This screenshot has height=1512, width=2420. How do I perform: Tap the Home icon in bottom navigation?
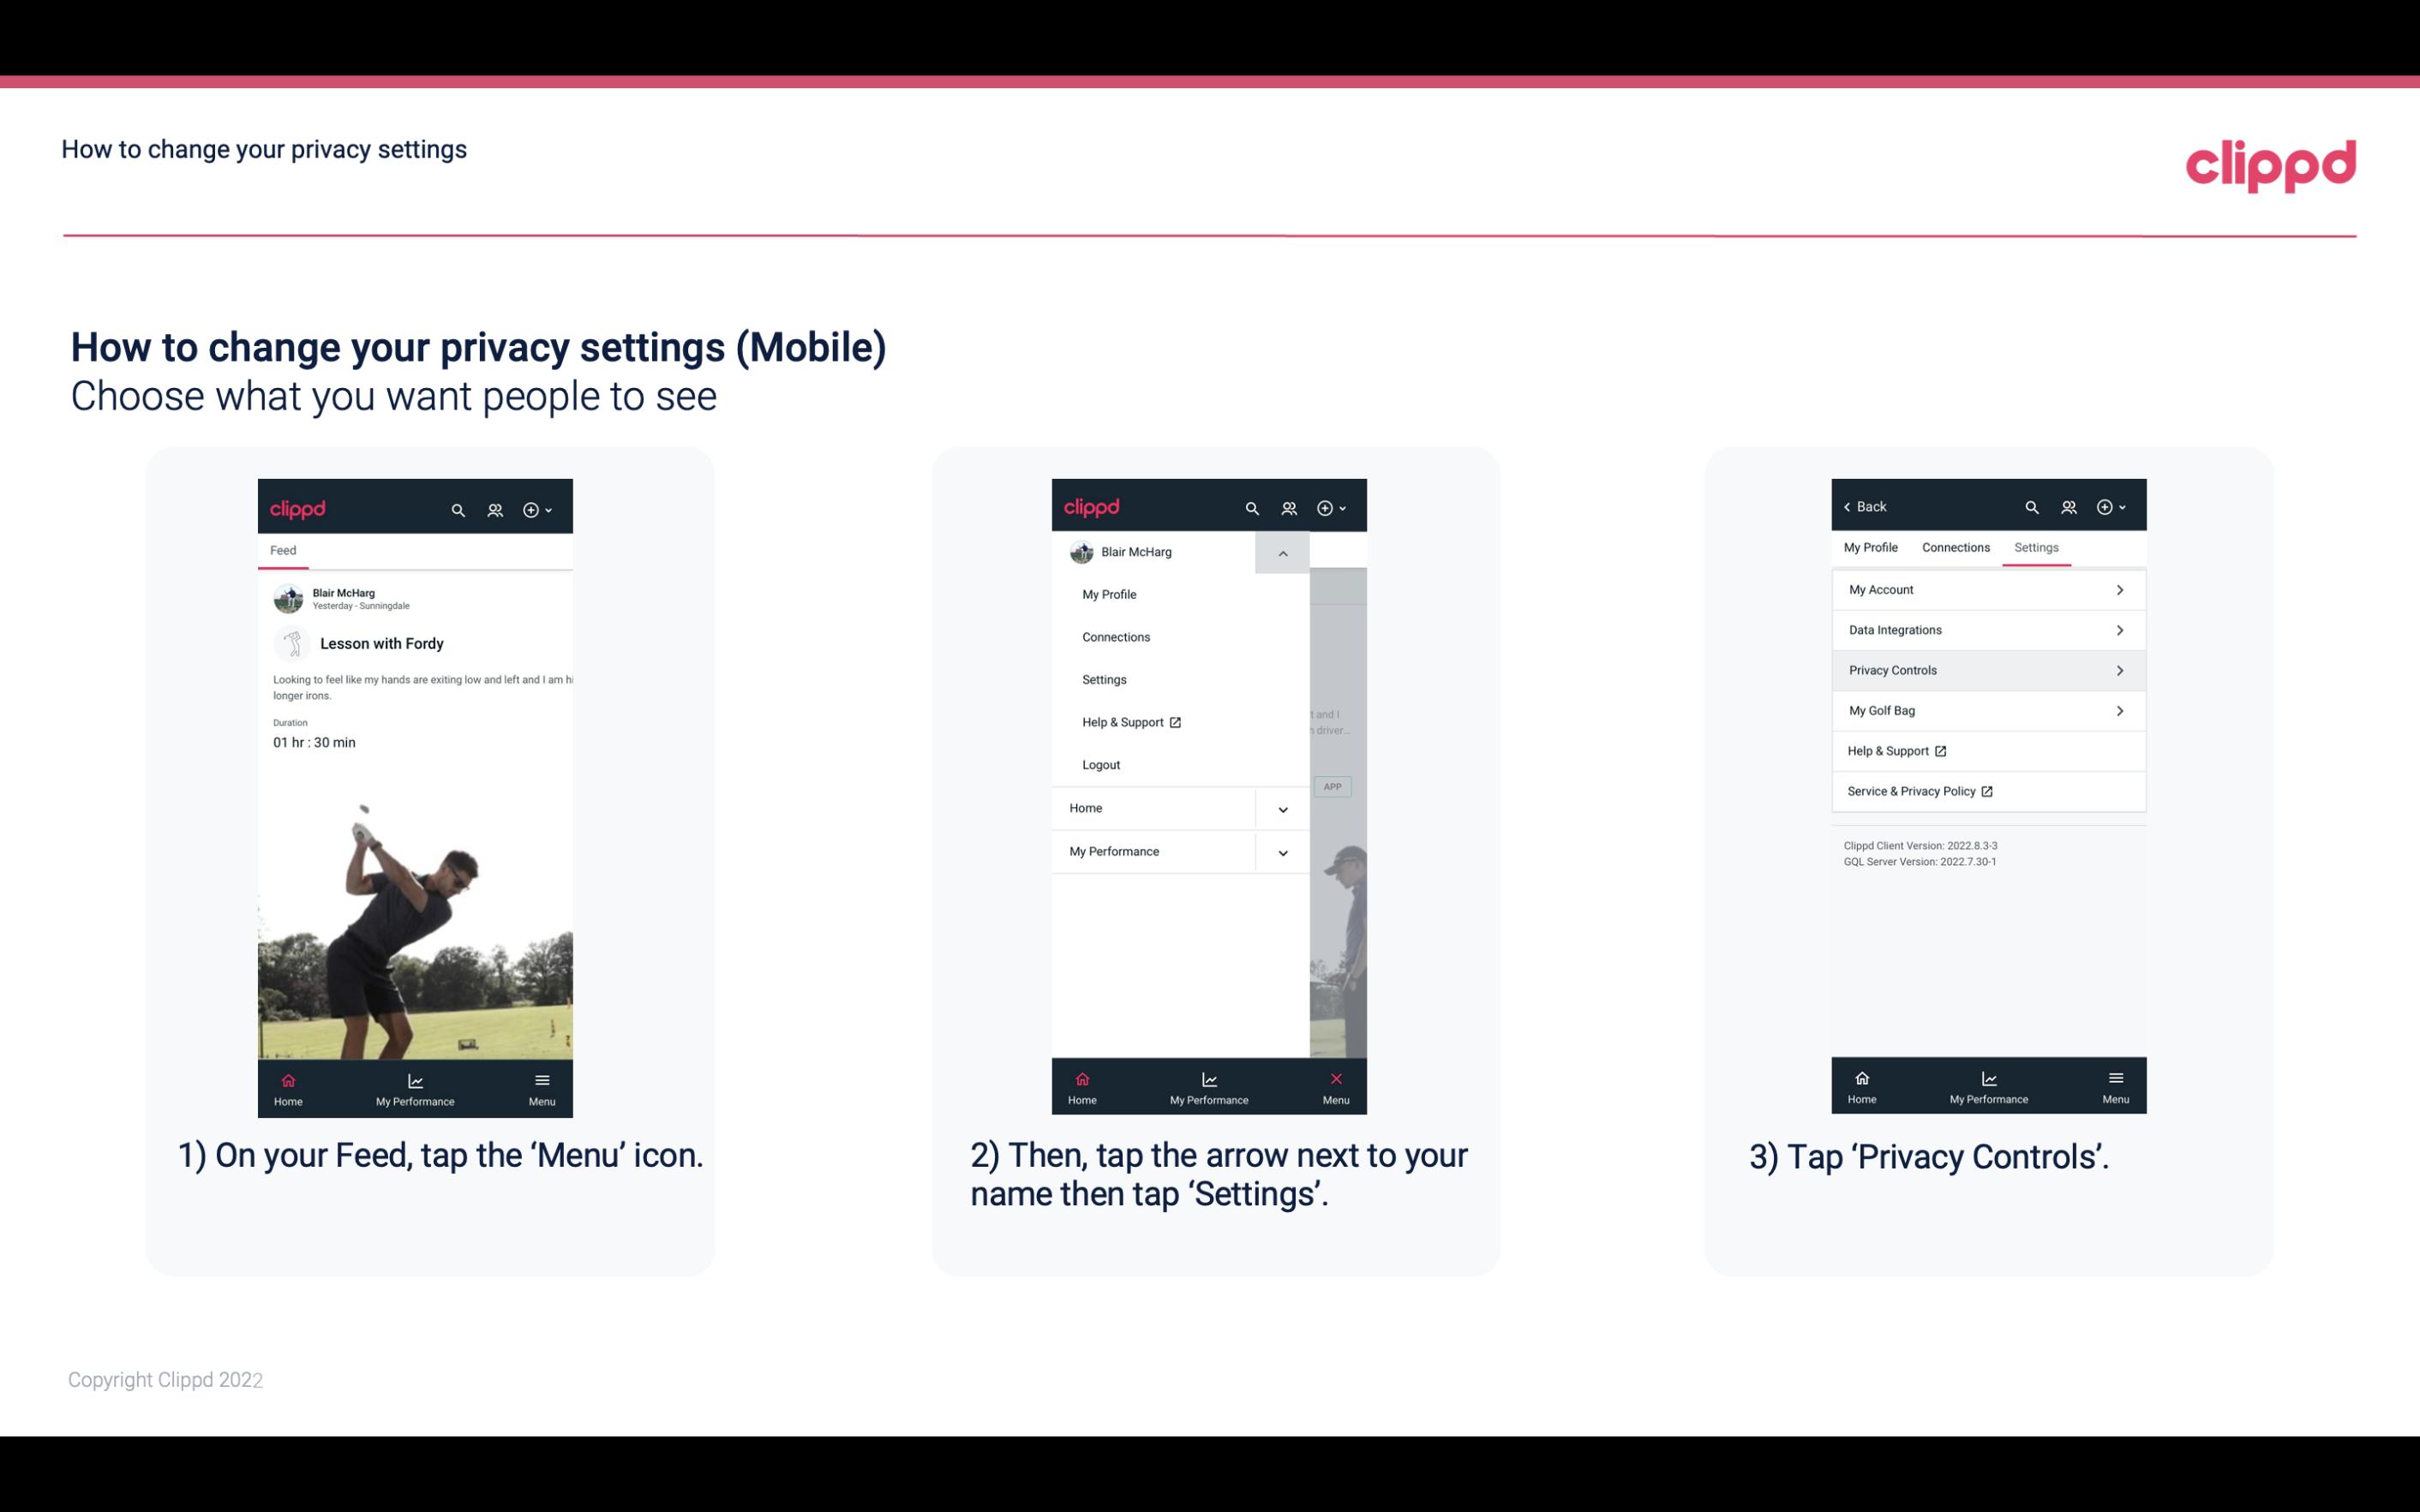(287, 1079)
